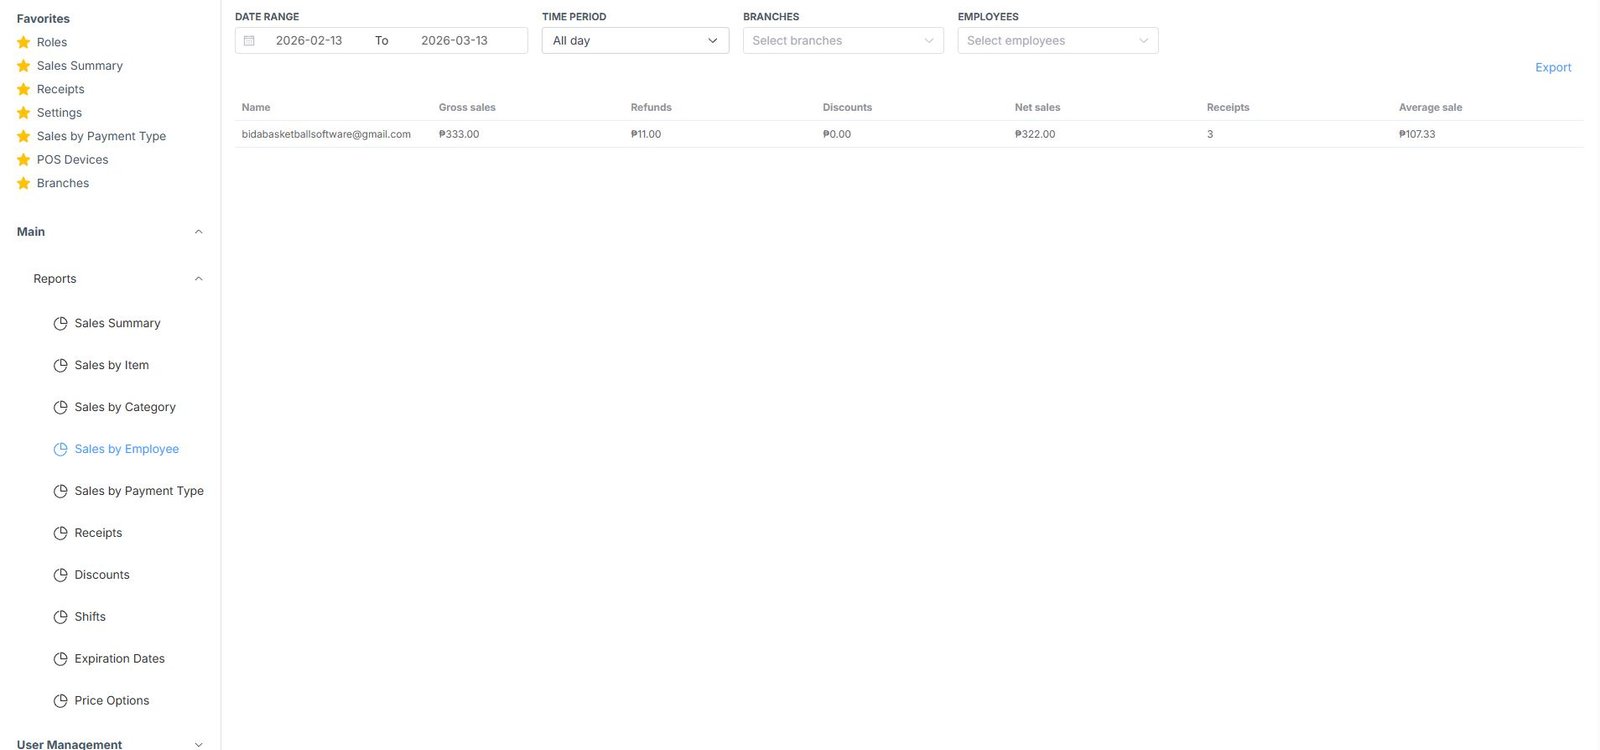Click the star icon beside Roles favorite
The width and height of the screenshot is (1600, 750).
click(x=24, y=42)
